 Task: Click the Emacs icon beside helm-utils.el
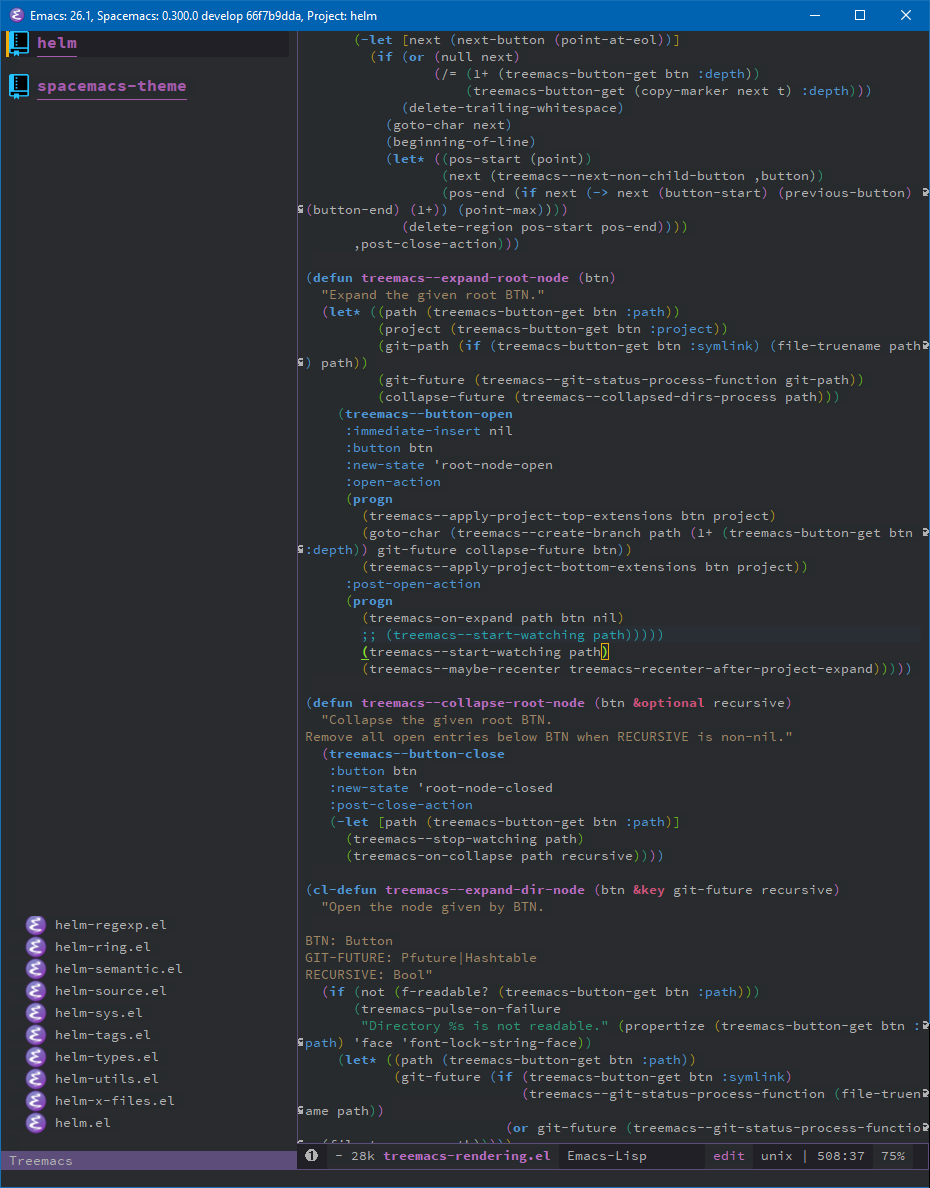pyautogui.click(x=36, y=1079)
